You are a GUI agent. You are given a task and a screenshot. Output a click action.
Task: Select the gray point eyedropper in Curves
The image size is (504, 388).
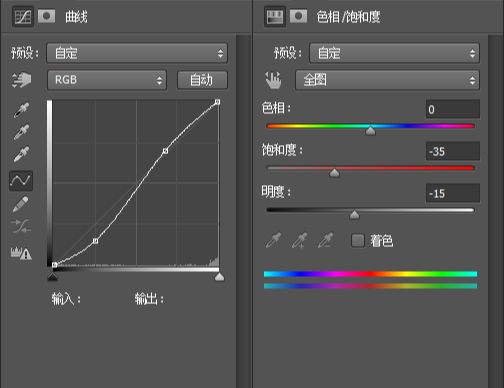click(21, 132)
